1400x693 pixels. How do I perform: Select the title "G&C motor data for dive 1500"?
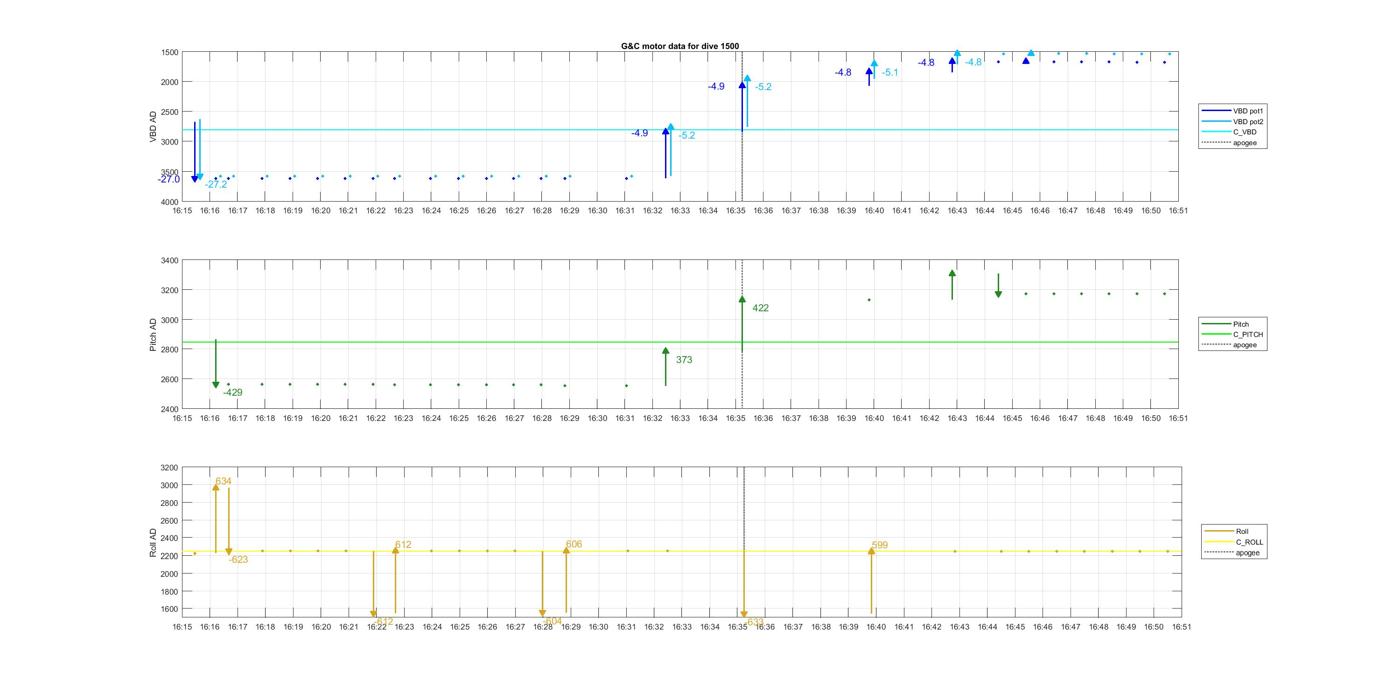pyautogui.click(x=680, y=46)
